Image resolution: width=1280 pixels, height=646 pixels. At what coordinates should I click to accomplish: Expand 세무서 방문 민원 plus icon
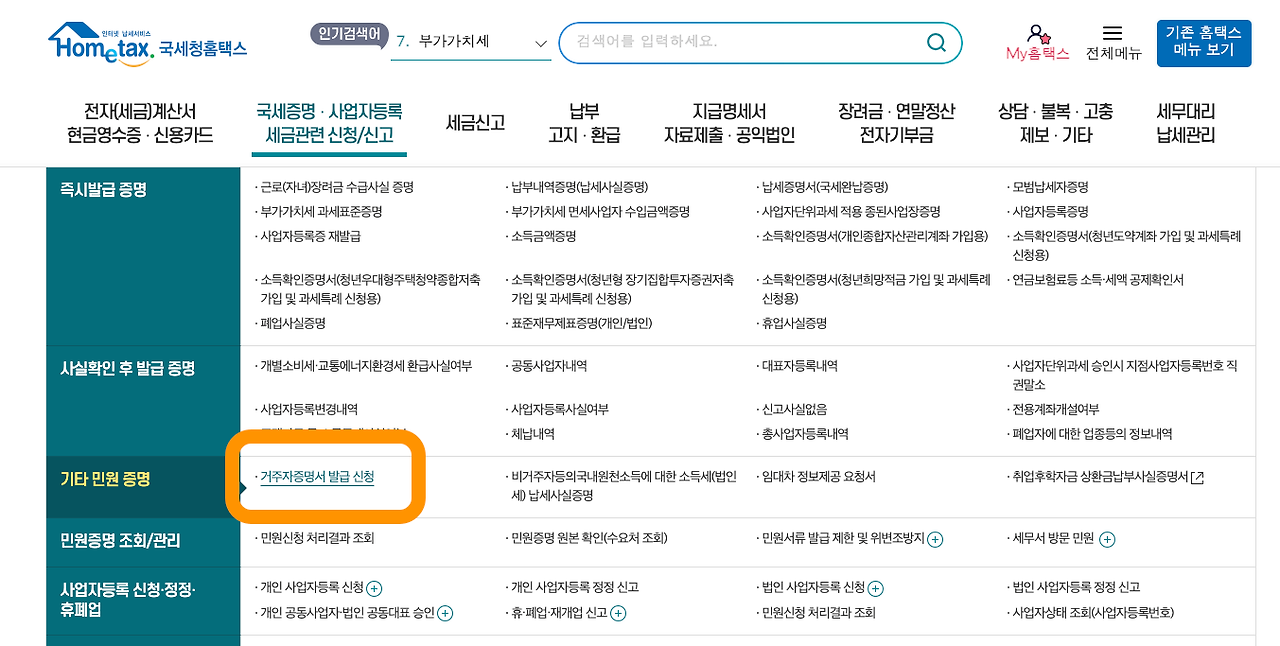(x=1106, y=539)
